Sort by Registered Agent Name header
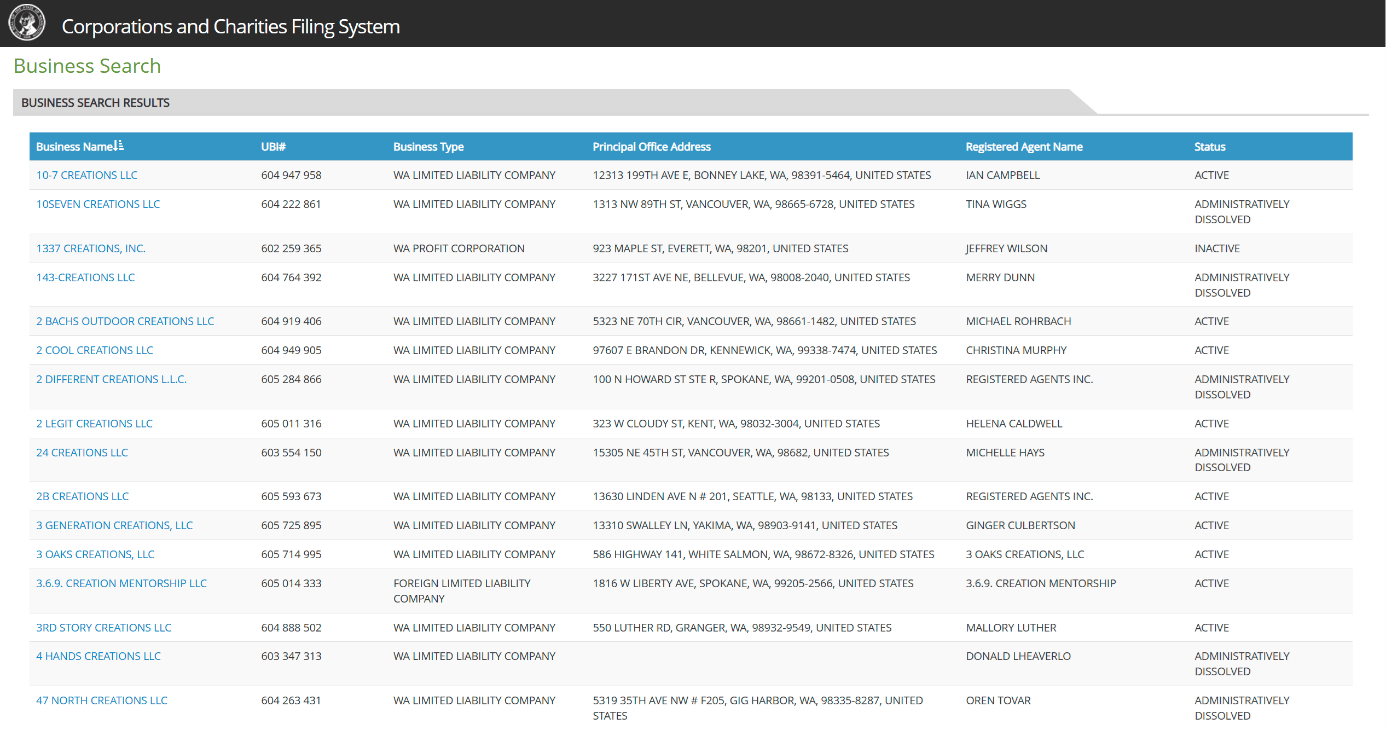 tap(1024, 147)
